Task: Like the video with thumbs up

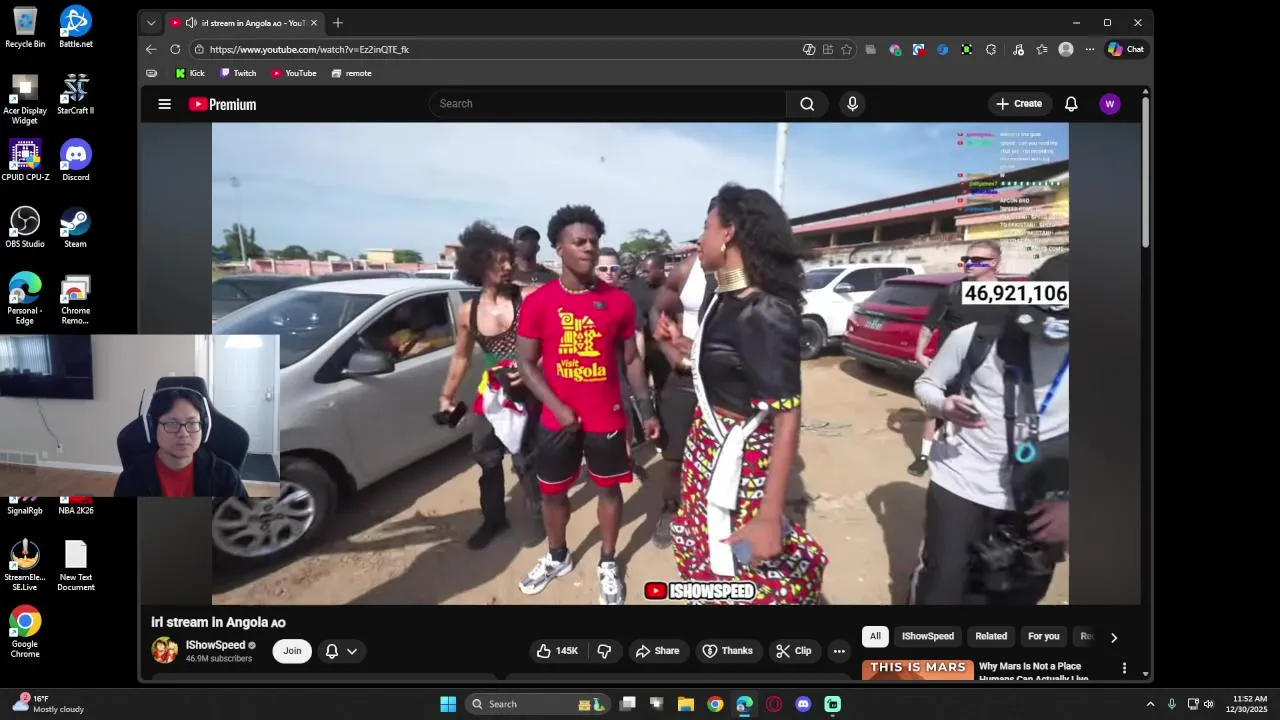Action: click(x=557, y=651)
